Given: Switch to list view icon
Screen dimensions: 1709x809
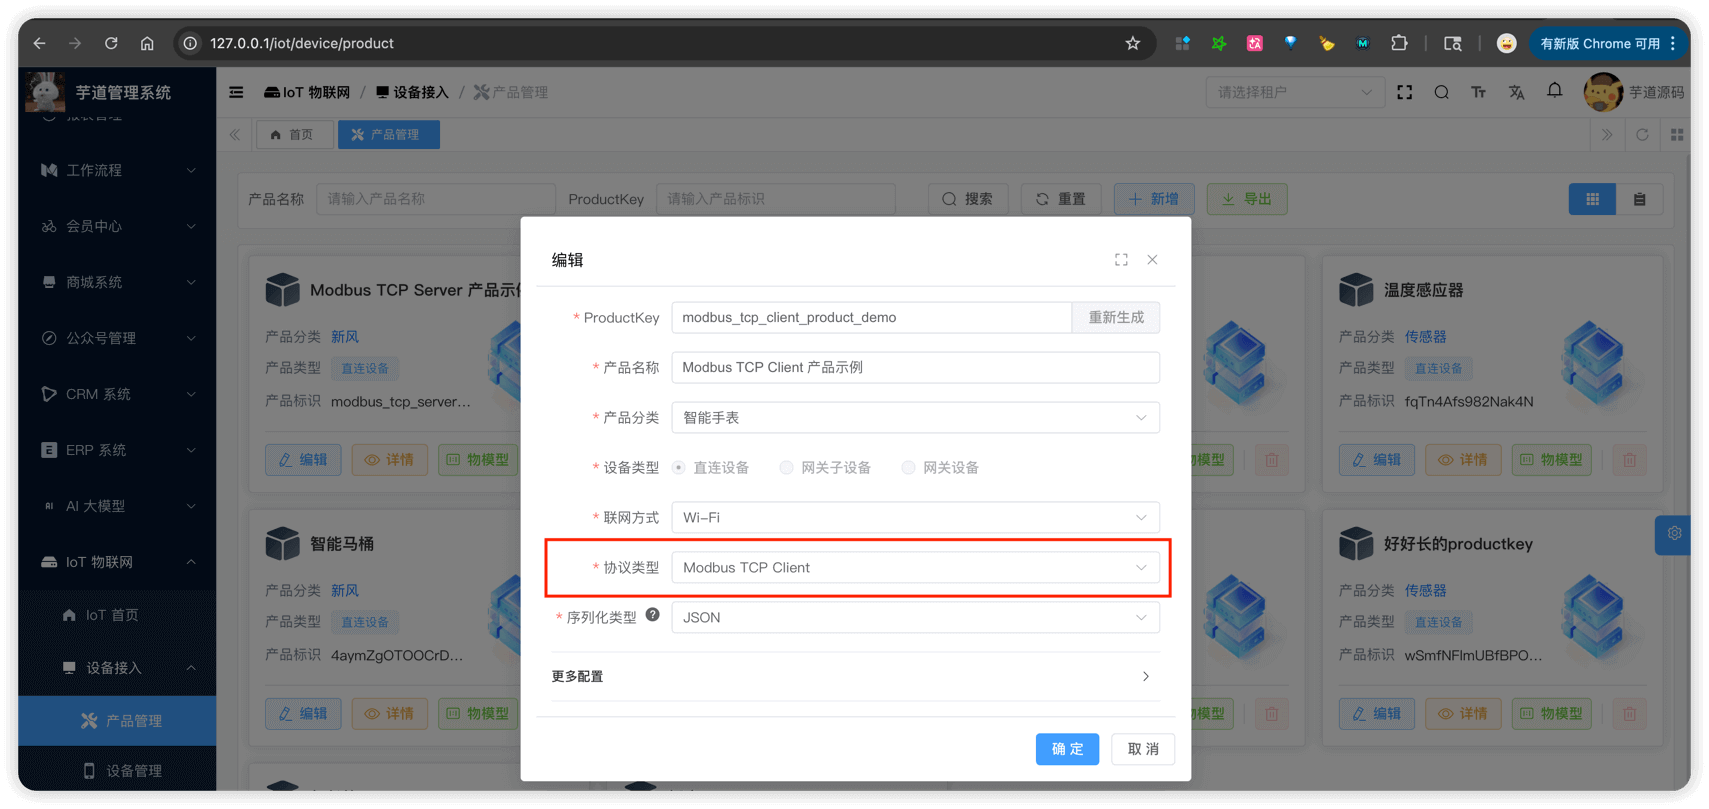Looking at the screenshot, I should click(1639, 199).
